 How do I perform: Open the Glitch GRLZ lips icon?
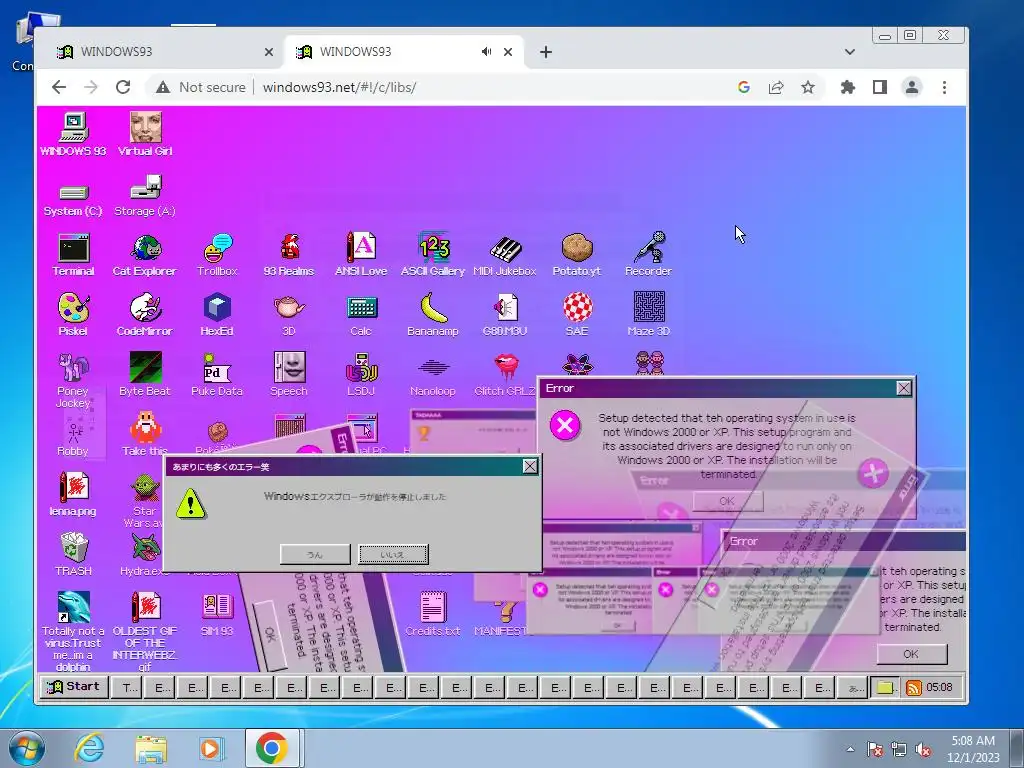(x=506, y=368)
